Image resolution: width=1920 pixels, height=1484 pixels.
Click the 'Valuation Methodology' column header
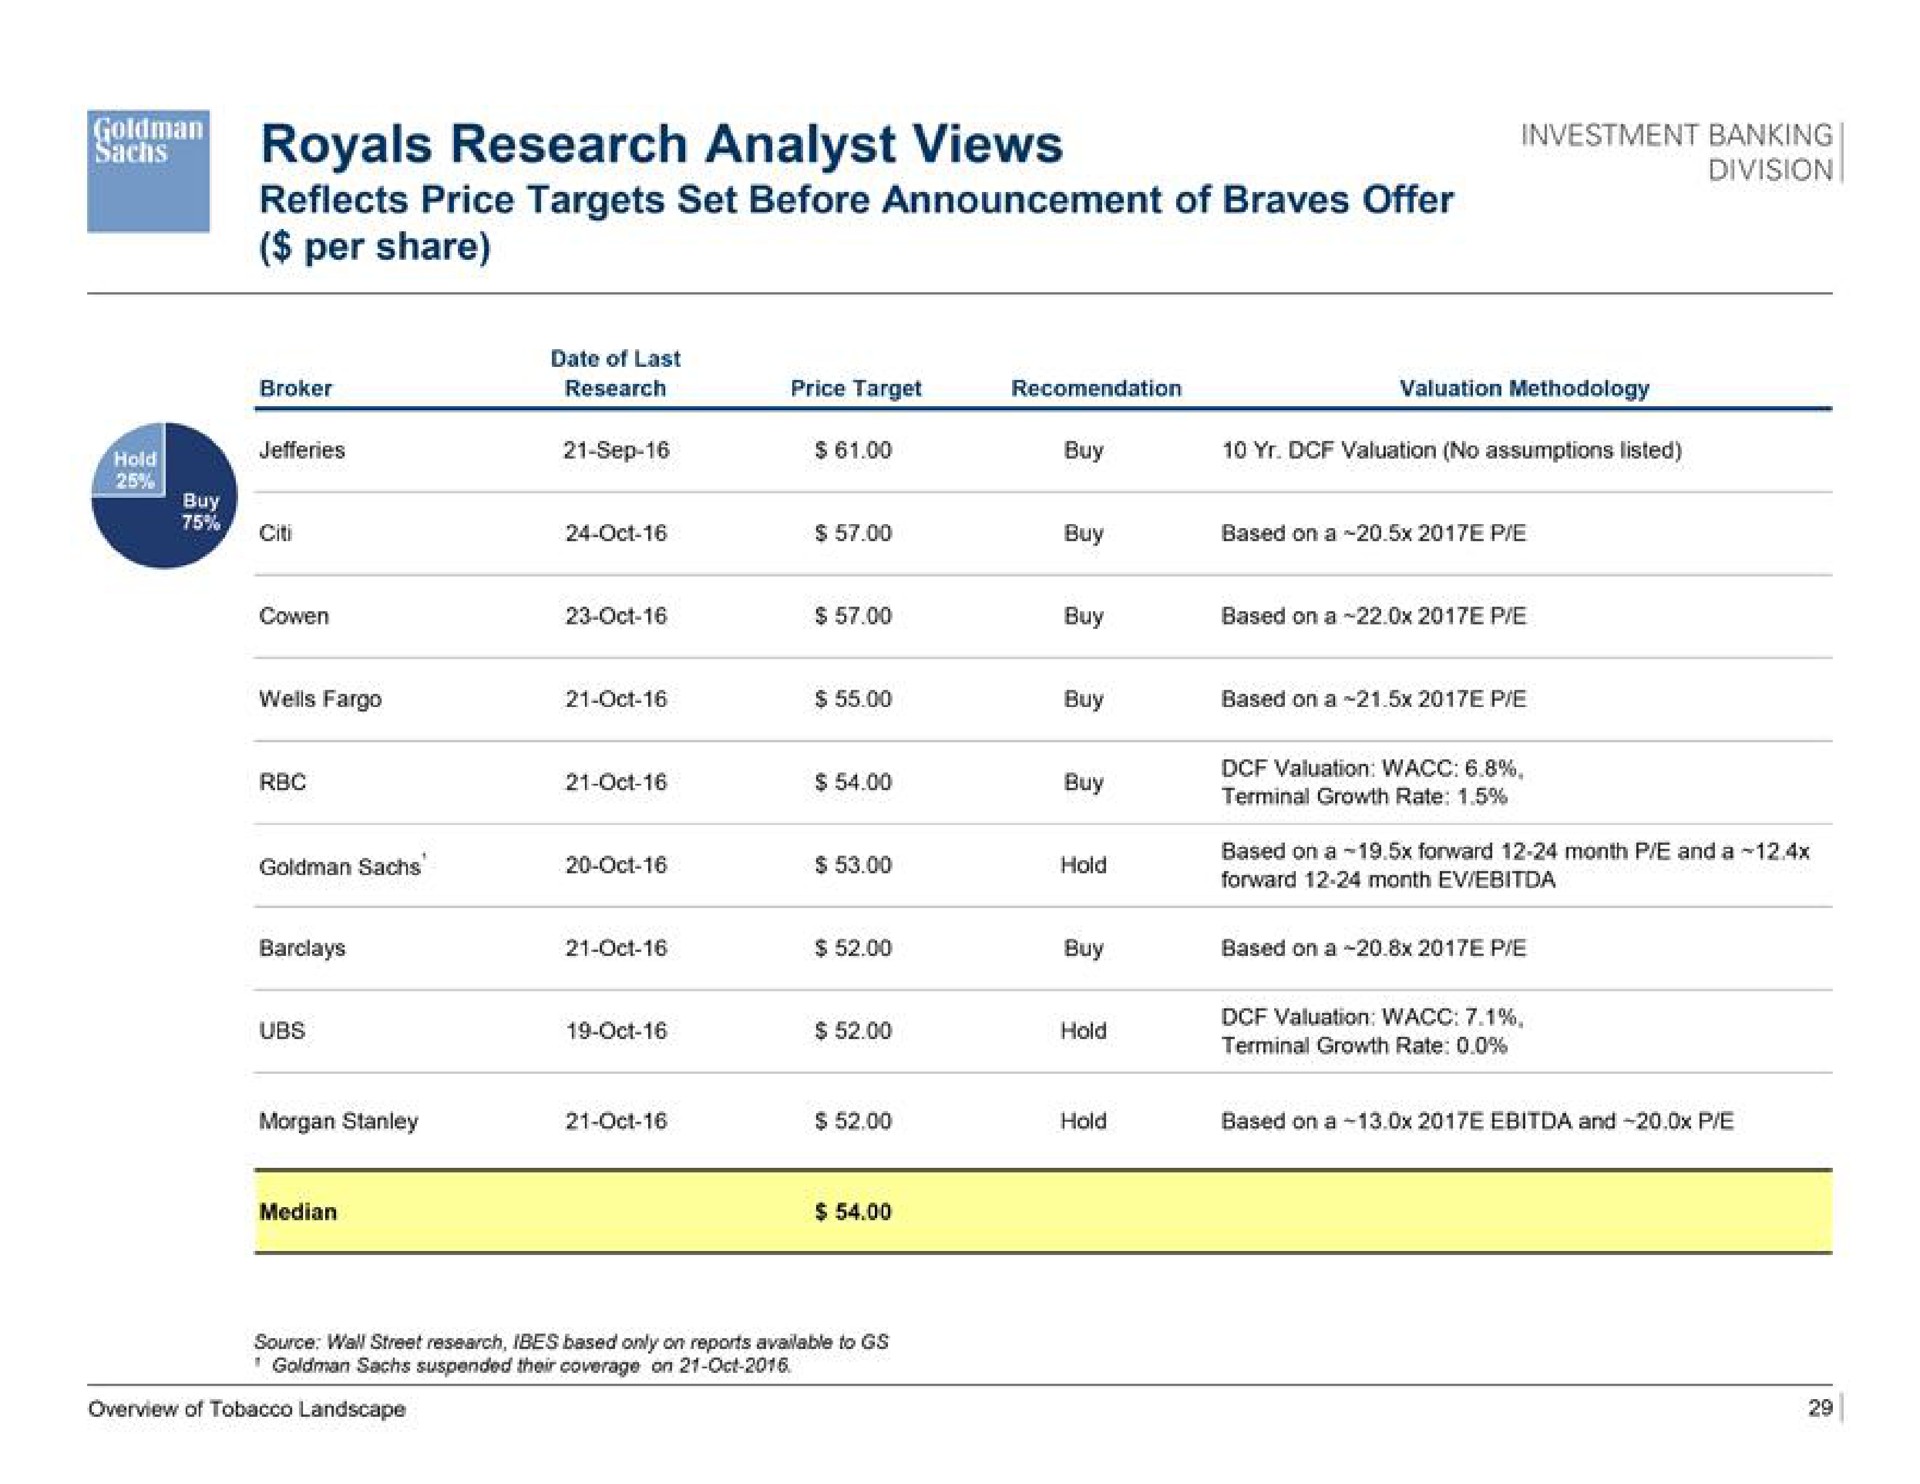point(1524,388)
